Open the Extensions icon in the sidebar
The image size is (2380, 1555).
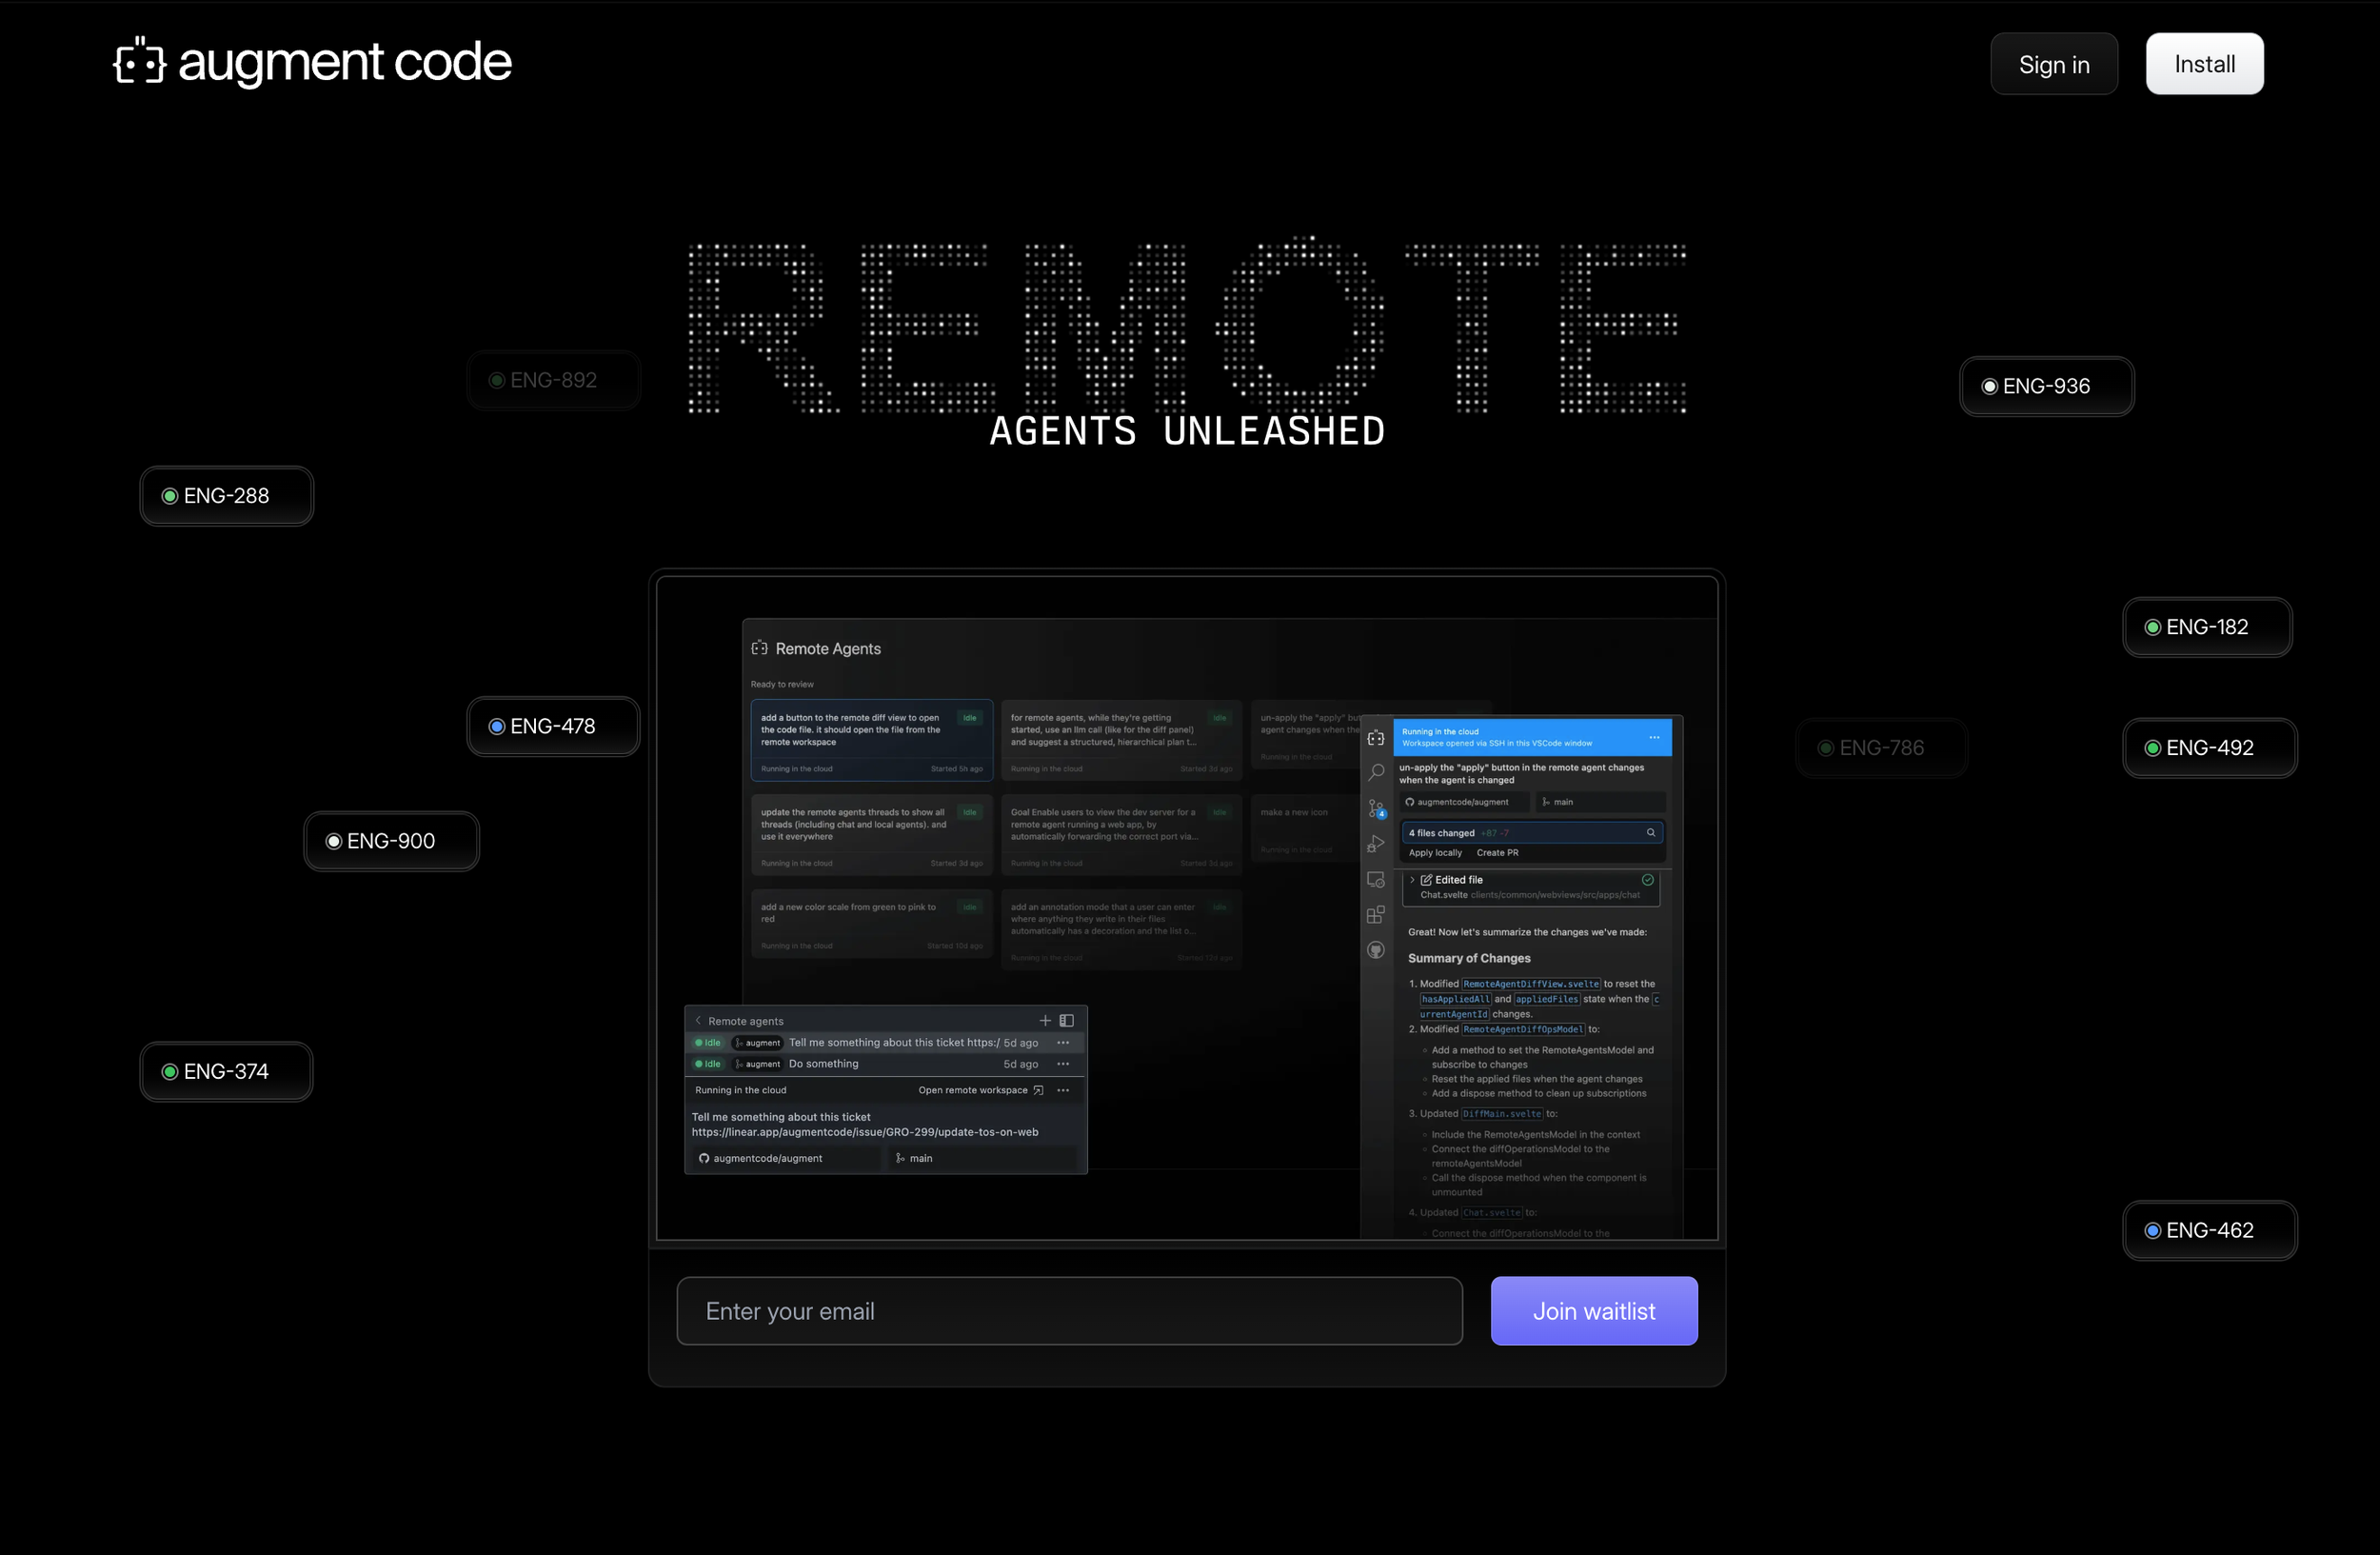[1376, 914]
